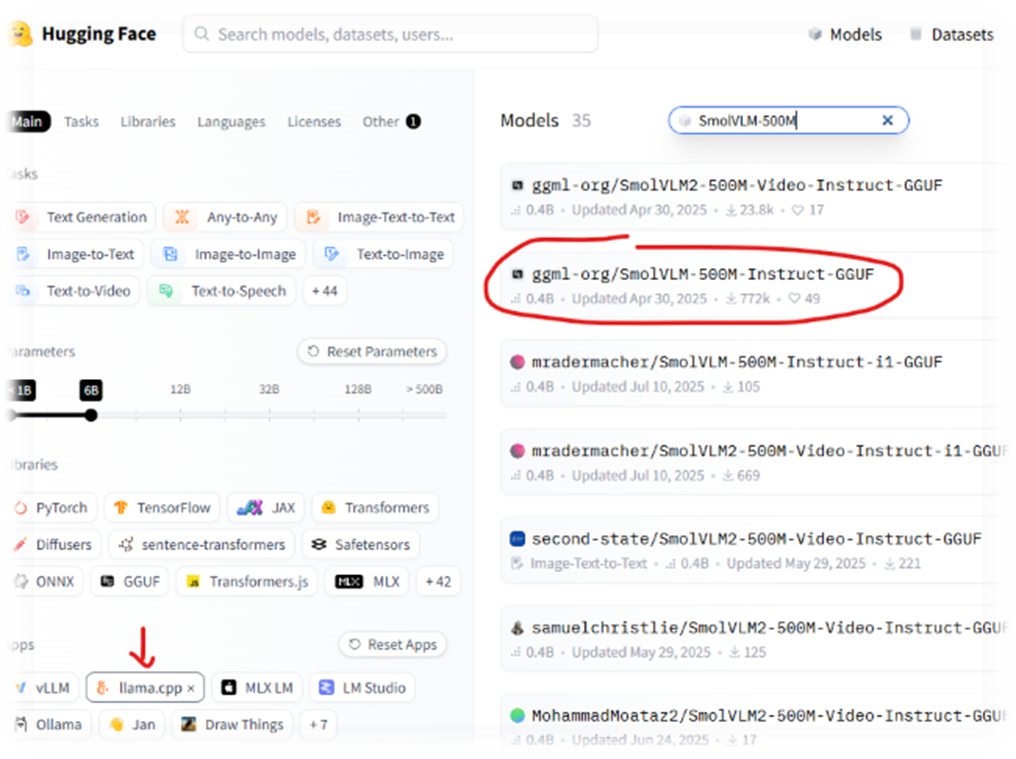Expand the +44 more tasks list

(324, 291)
